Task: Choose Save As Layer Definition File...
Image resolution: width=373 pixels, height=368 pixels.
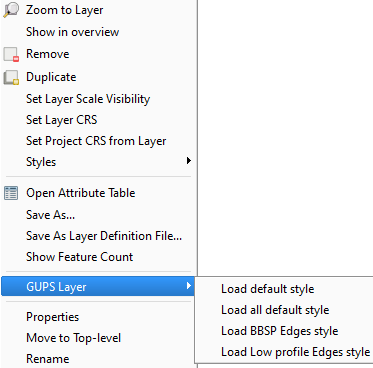Action: [x=104, y=236]
